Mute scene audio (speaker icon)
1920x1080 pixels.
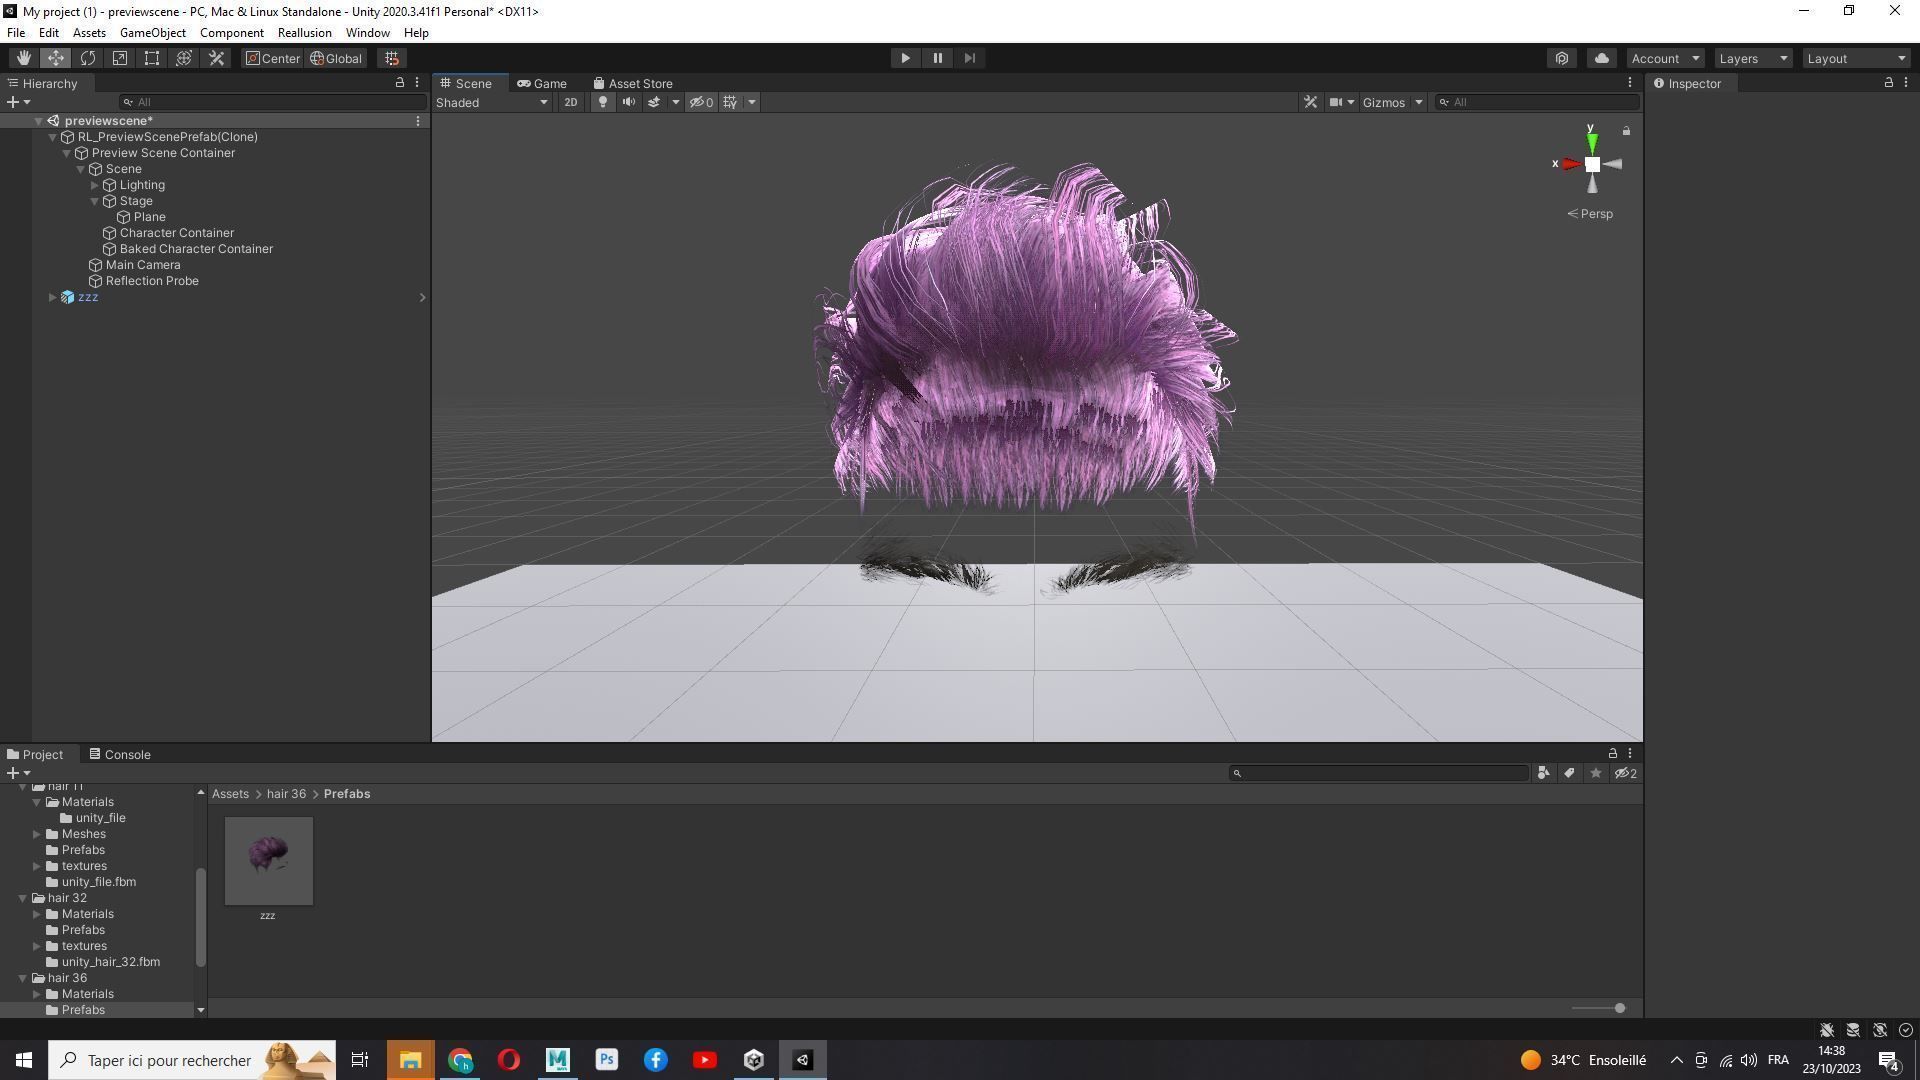pos(628,102)
